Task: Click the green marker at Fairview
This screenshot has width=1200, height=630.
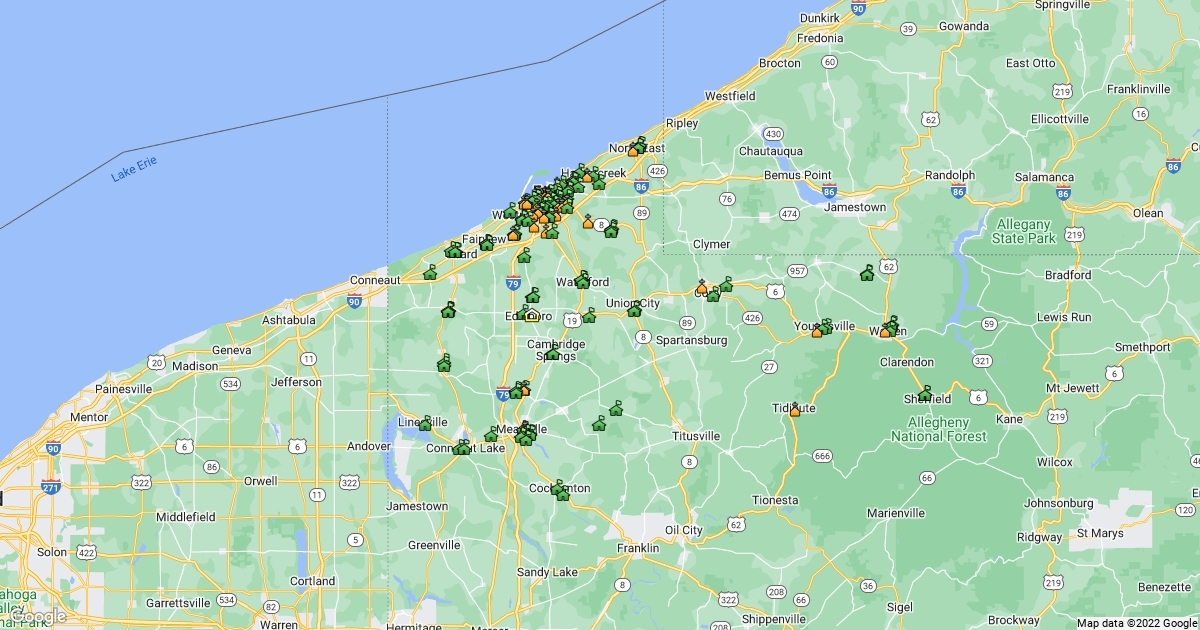Action: point(487,243)
